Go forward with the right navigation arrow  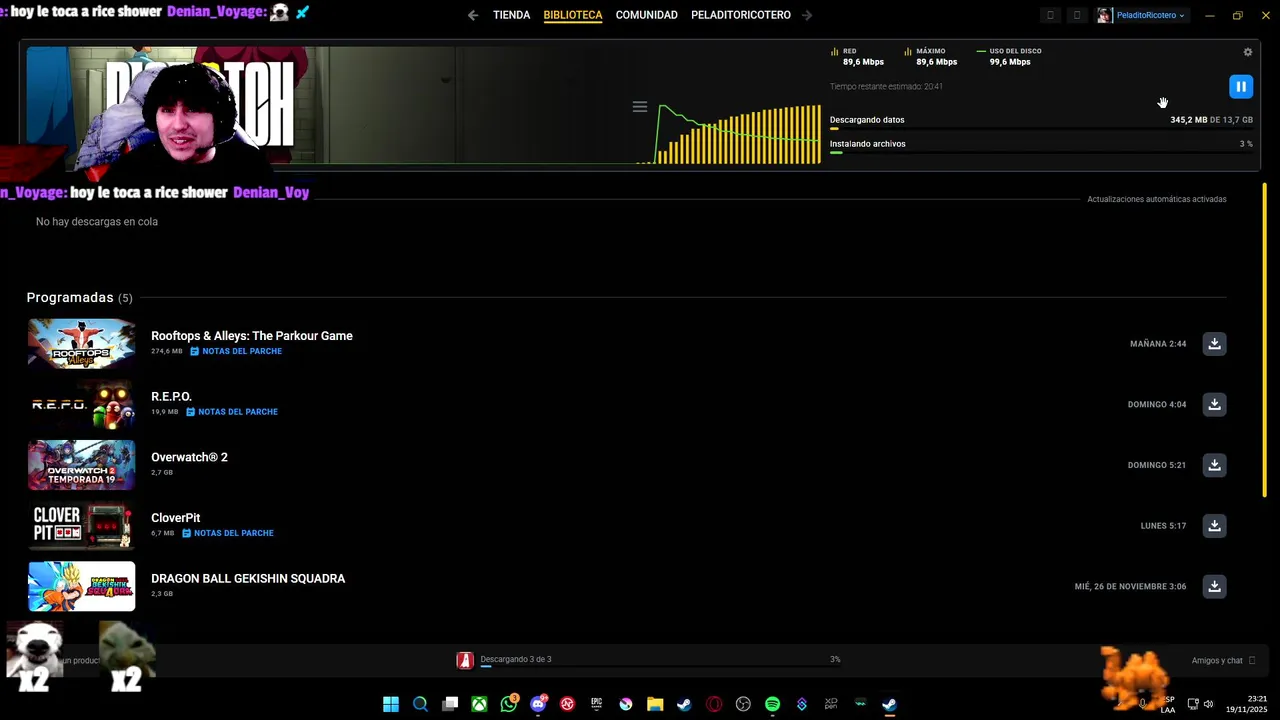[x=807, y=15]
